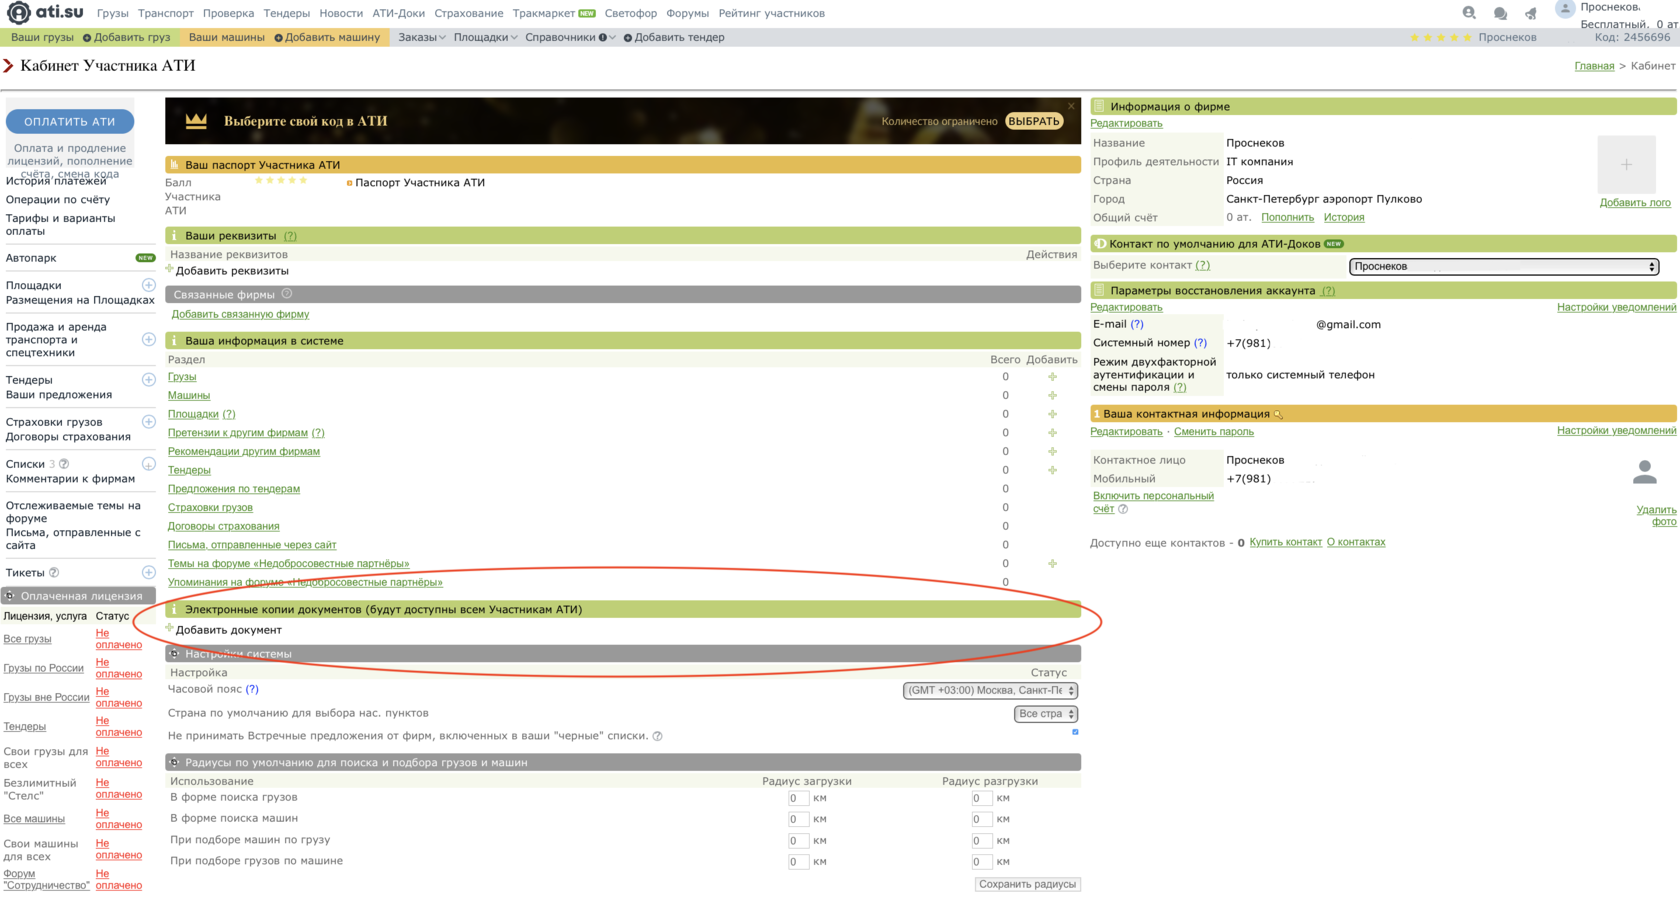Expand sidebar Площадки with circle plus
The image size is (1680, 897).
coord(149,286)
